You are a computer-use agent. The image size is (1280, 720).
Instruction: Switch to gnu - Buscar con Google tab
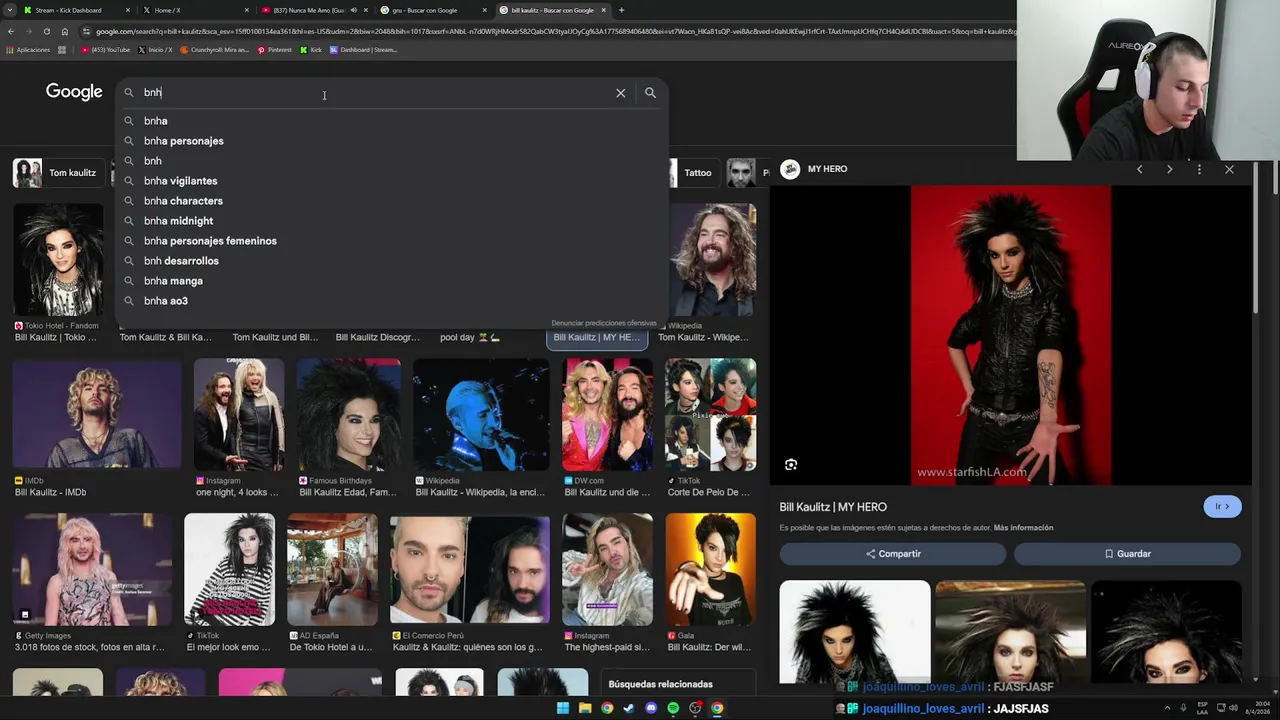tap(433, 10)
